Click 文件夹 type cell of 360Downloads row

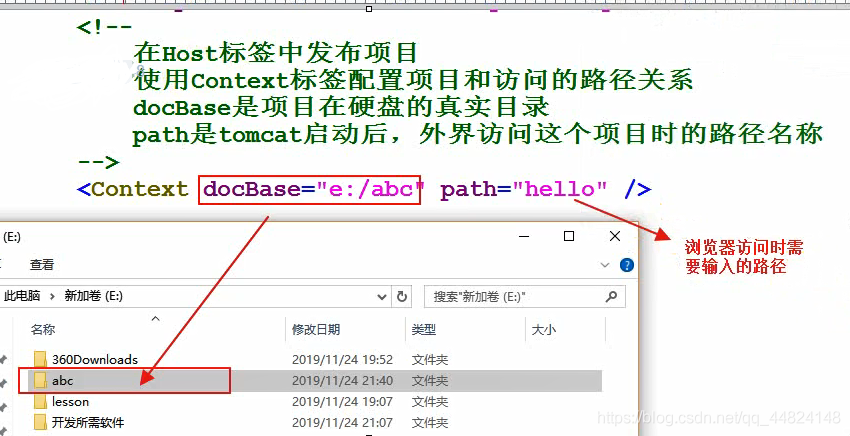click(x=430, y=360)
